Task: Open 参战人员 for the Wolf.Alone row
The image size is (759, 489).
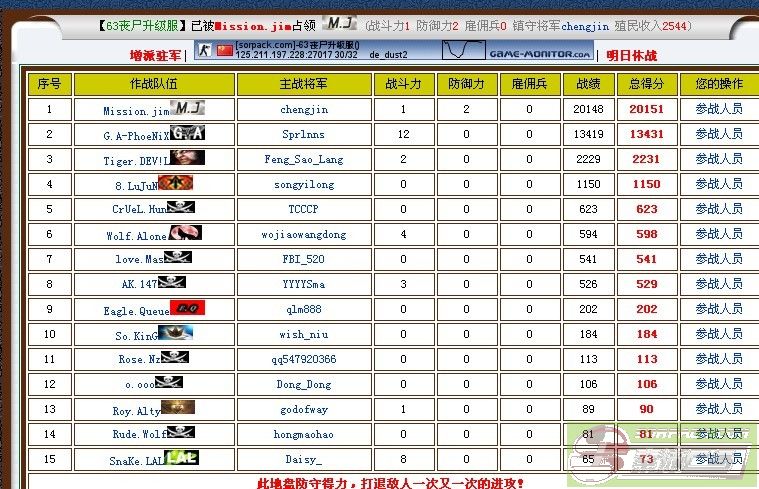Action: tap(718, 234)
